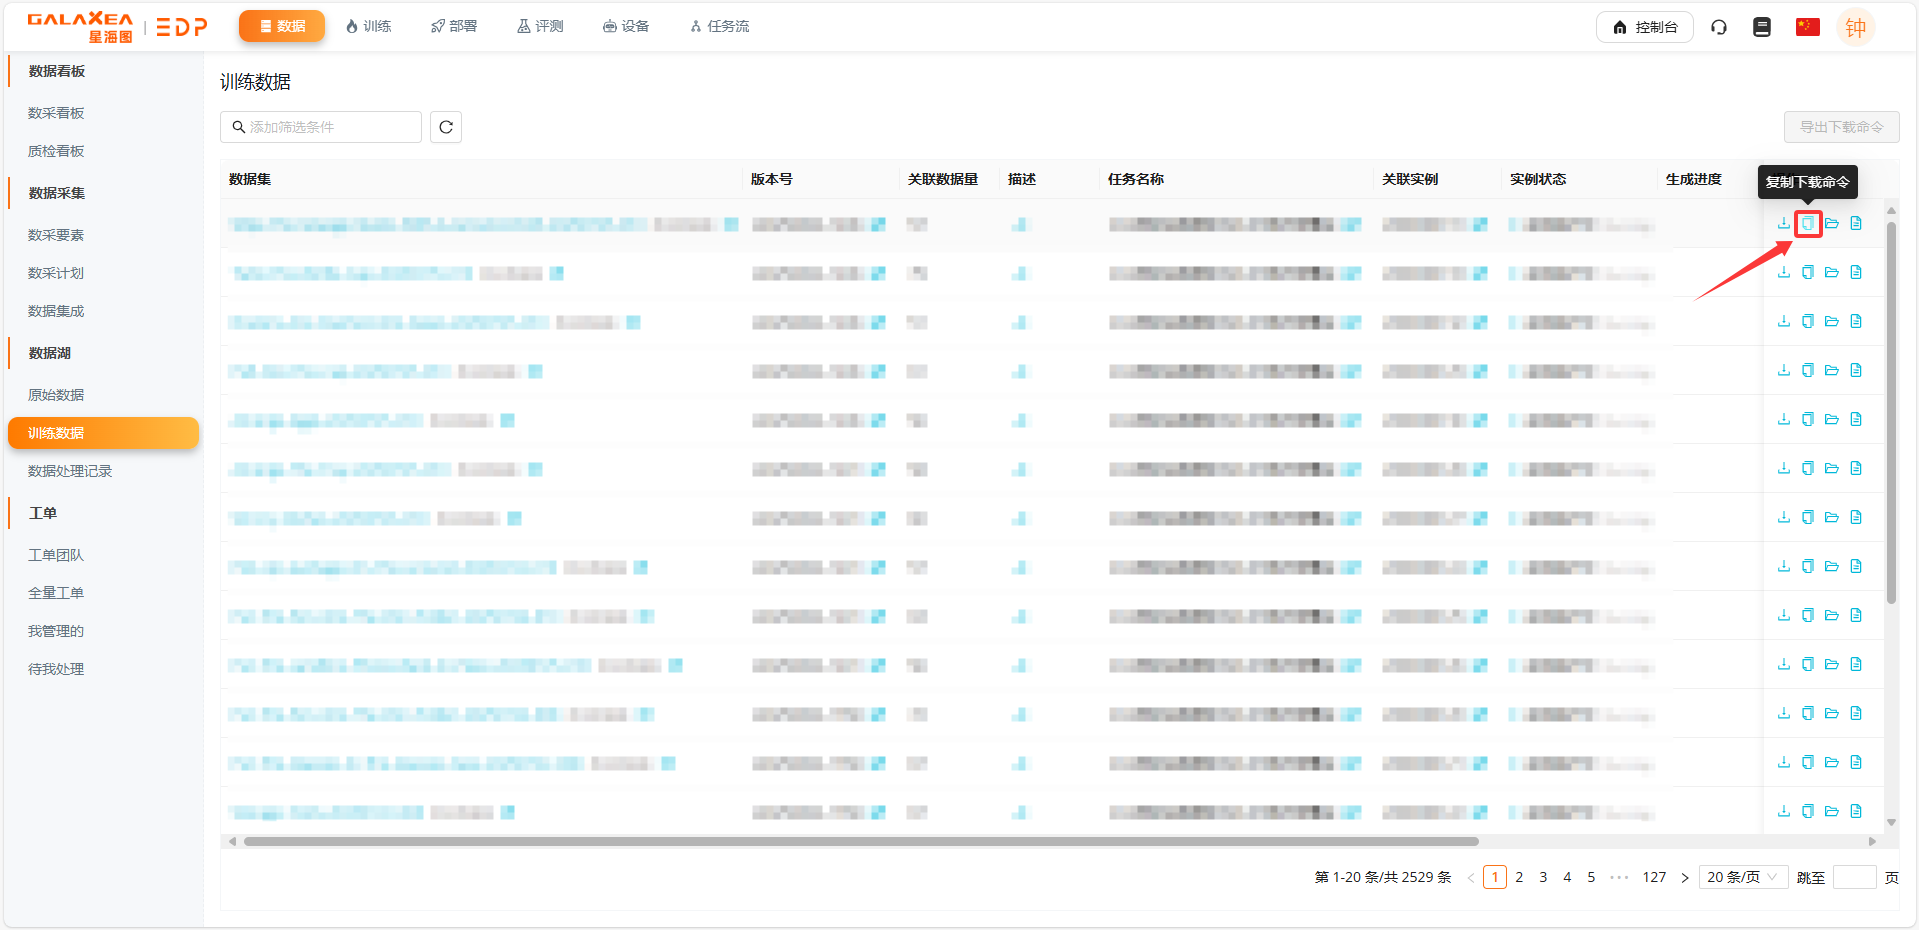Select 原始数据 in the left sidebar

(x=56, y=395)
